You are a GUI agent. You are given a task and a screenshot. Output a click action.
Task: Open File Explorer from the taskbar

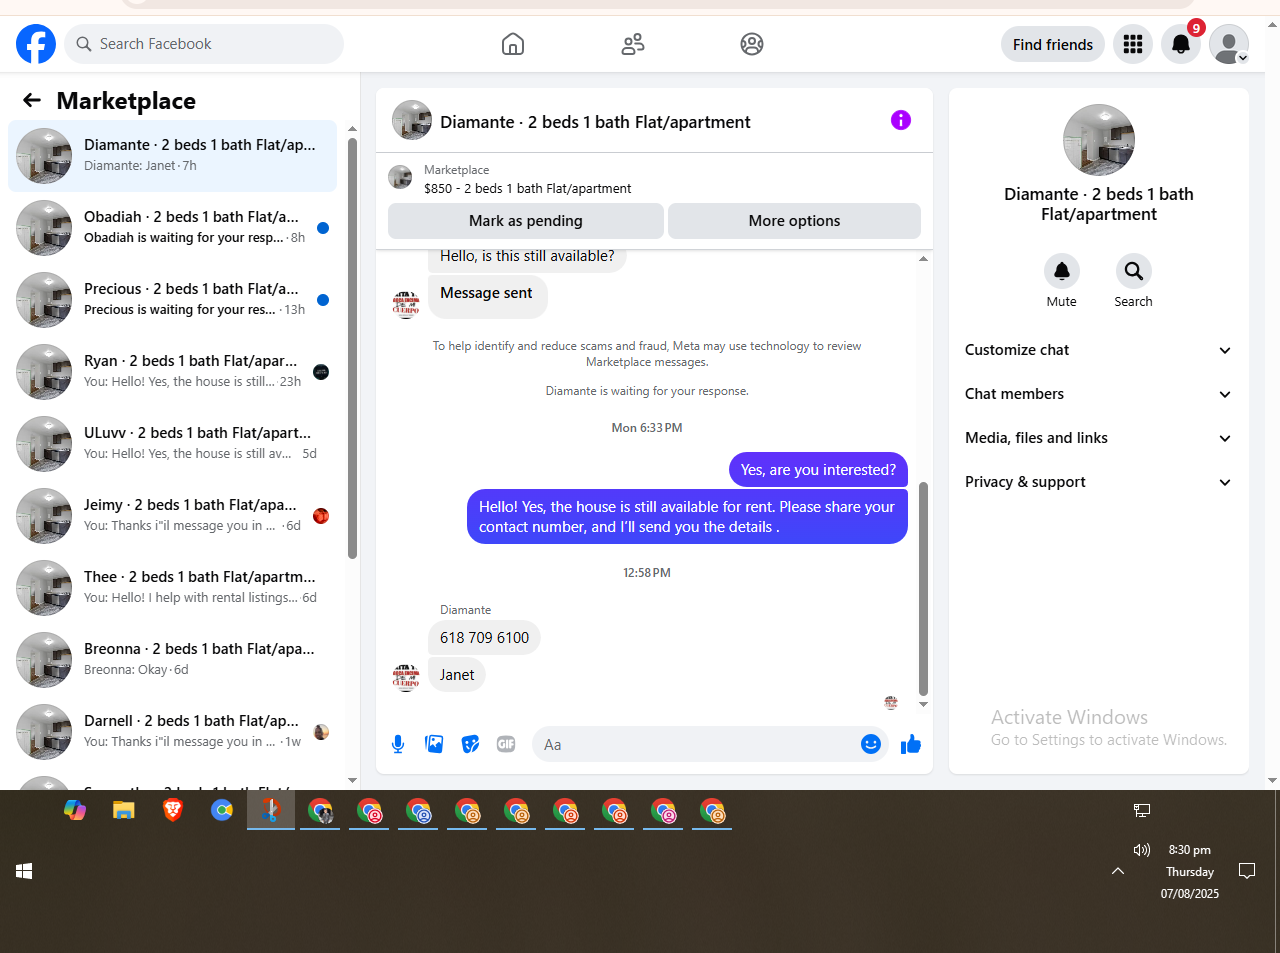[124, 811]
